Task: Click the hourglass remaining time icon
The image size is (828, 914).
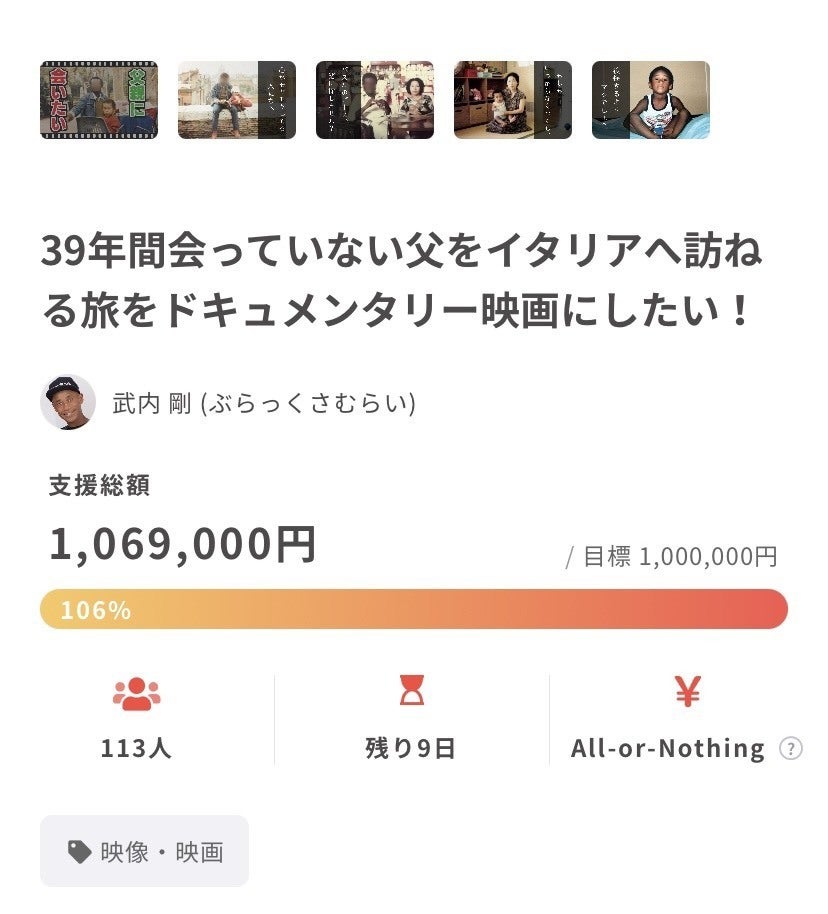Action: coord(412,692)
